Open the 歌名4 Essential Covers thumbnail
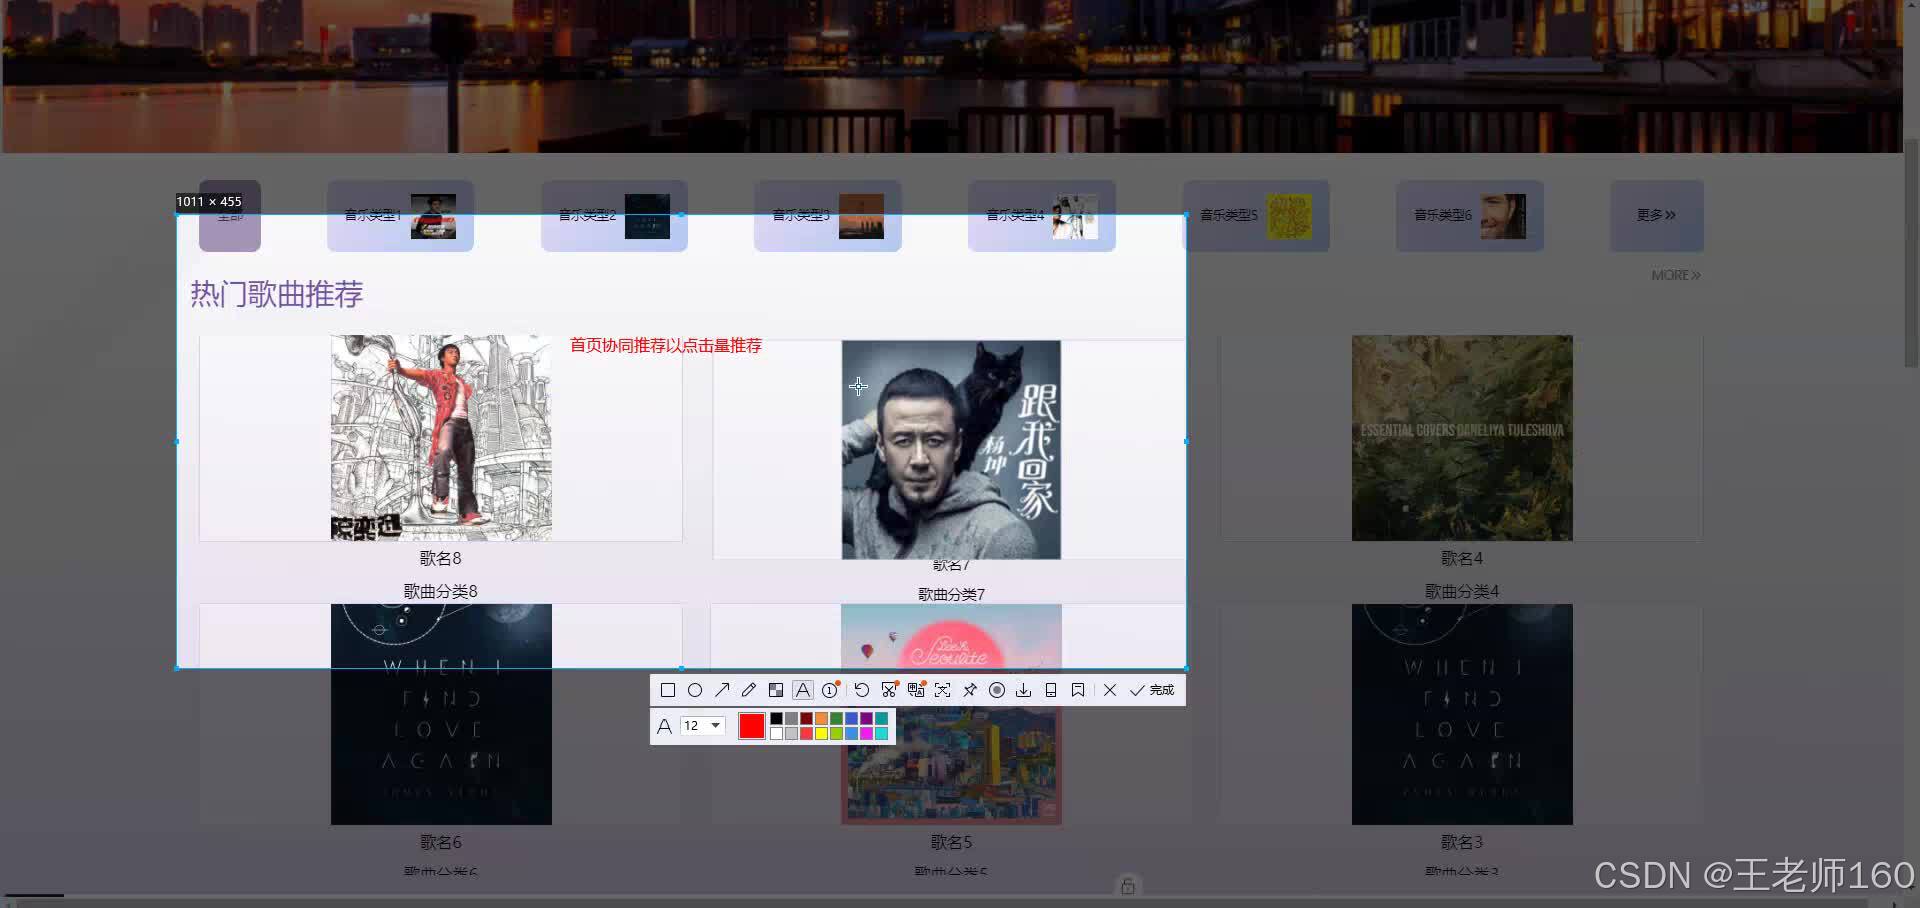Viewport: 1920px width, 908px height. pos(1462,438)
